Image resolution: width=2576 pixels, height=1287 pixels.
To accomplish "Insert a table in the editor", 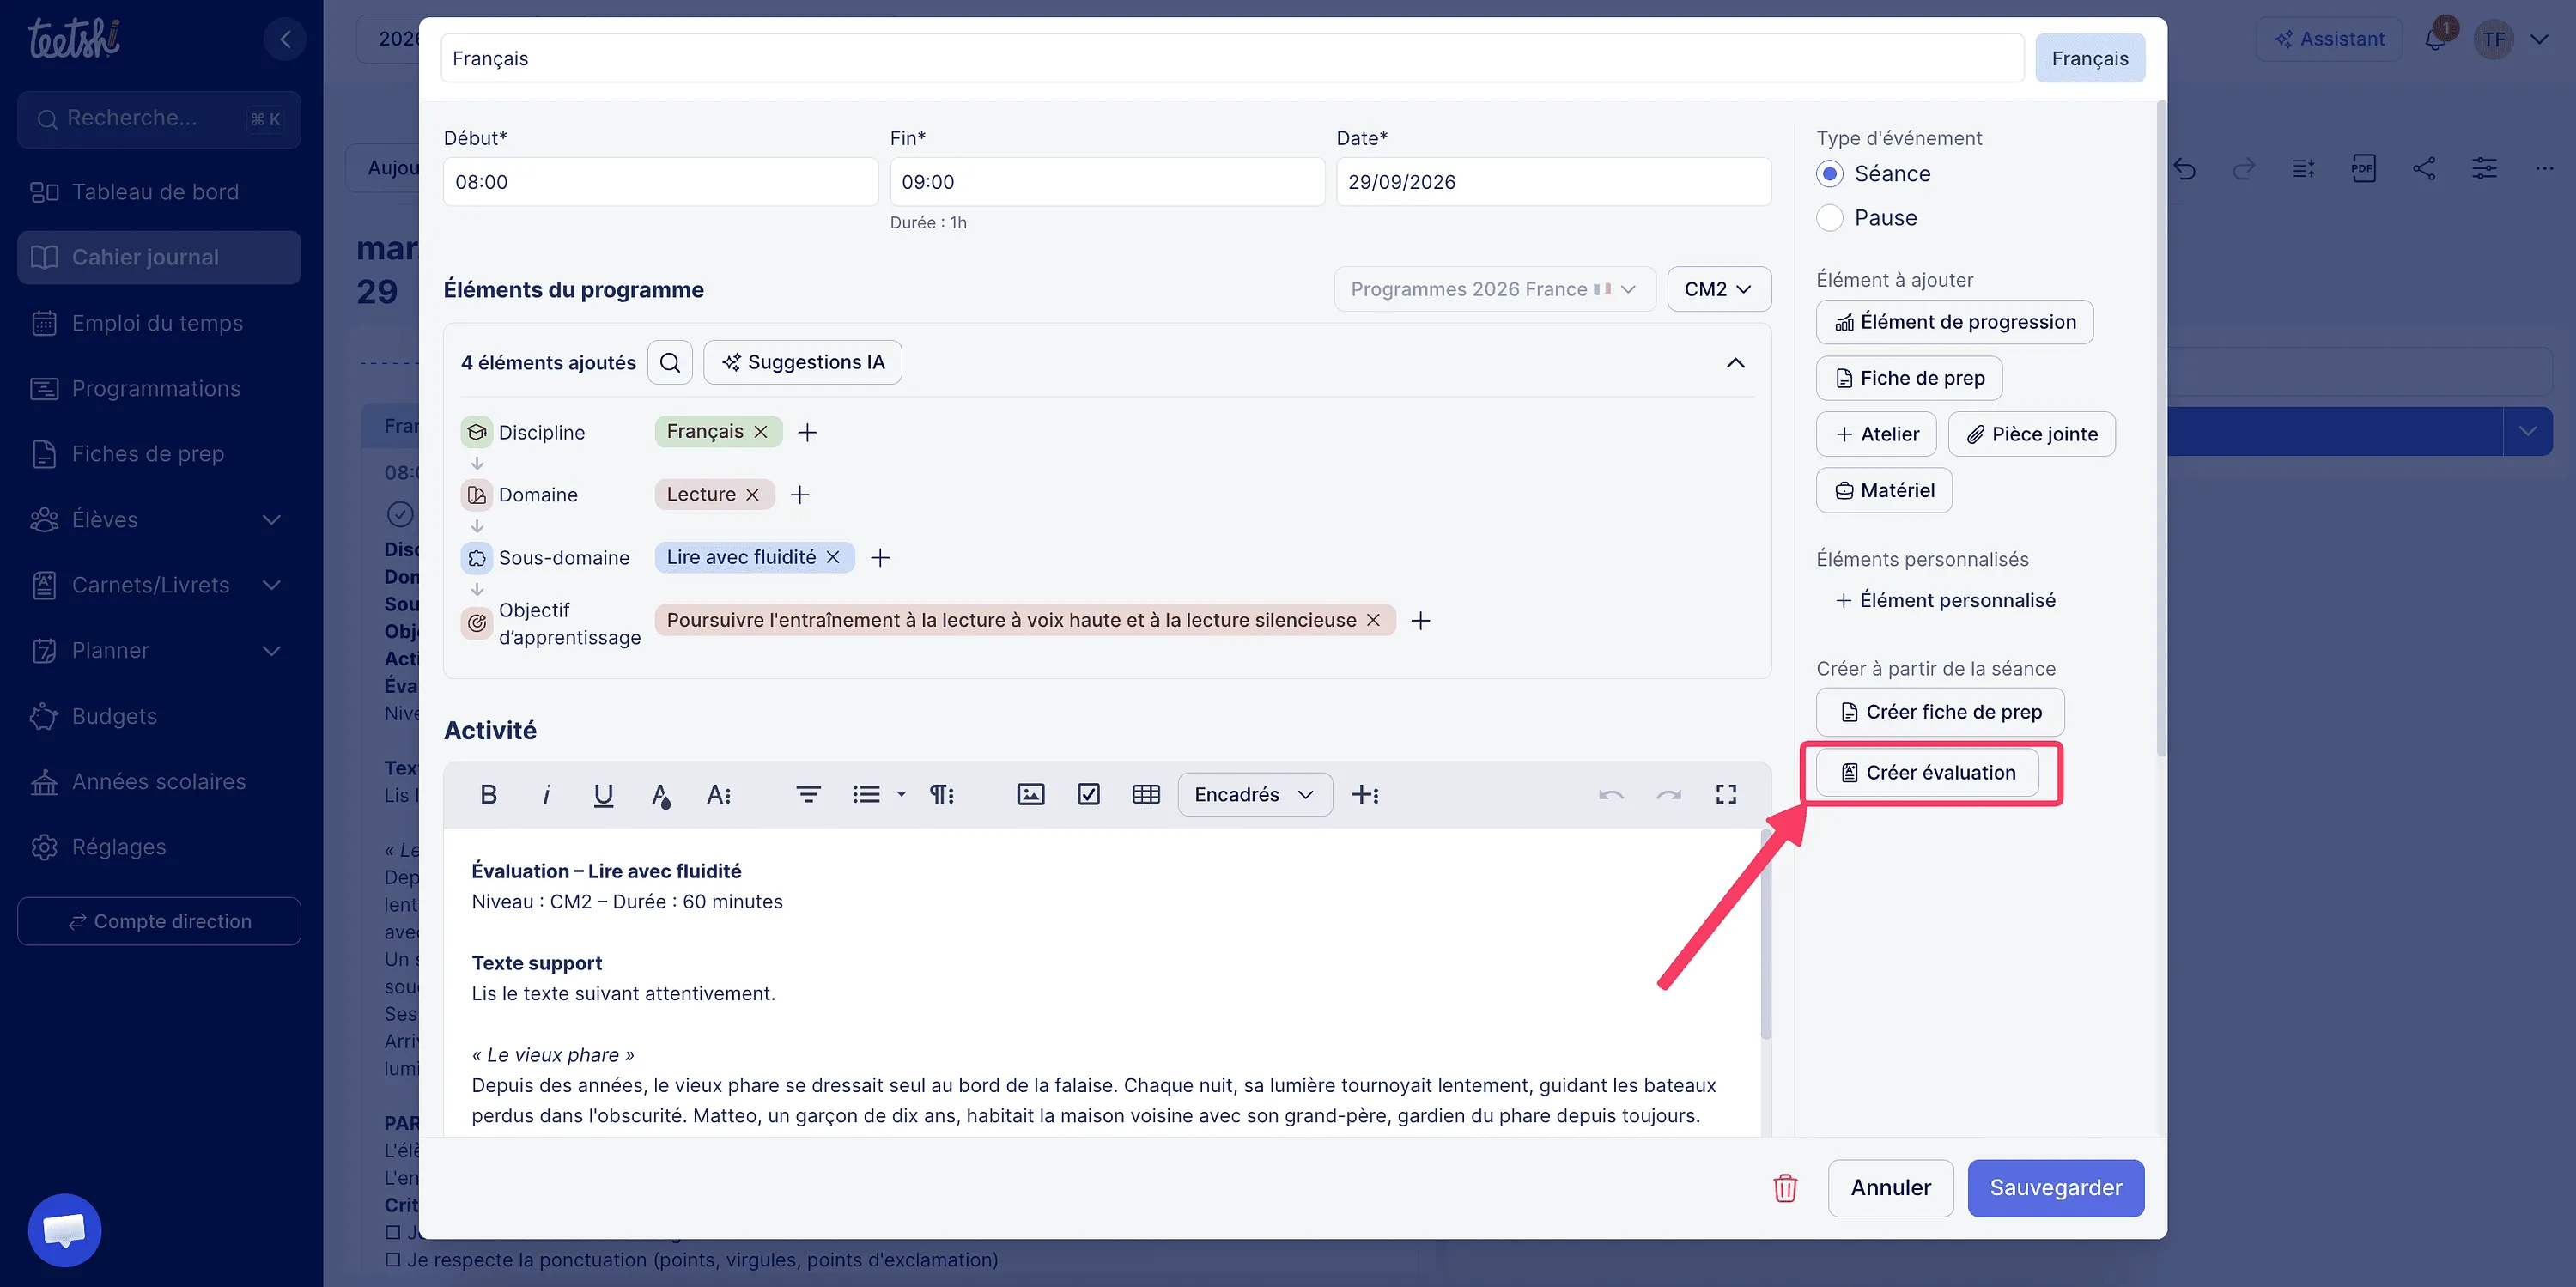I will point(1146,794).
